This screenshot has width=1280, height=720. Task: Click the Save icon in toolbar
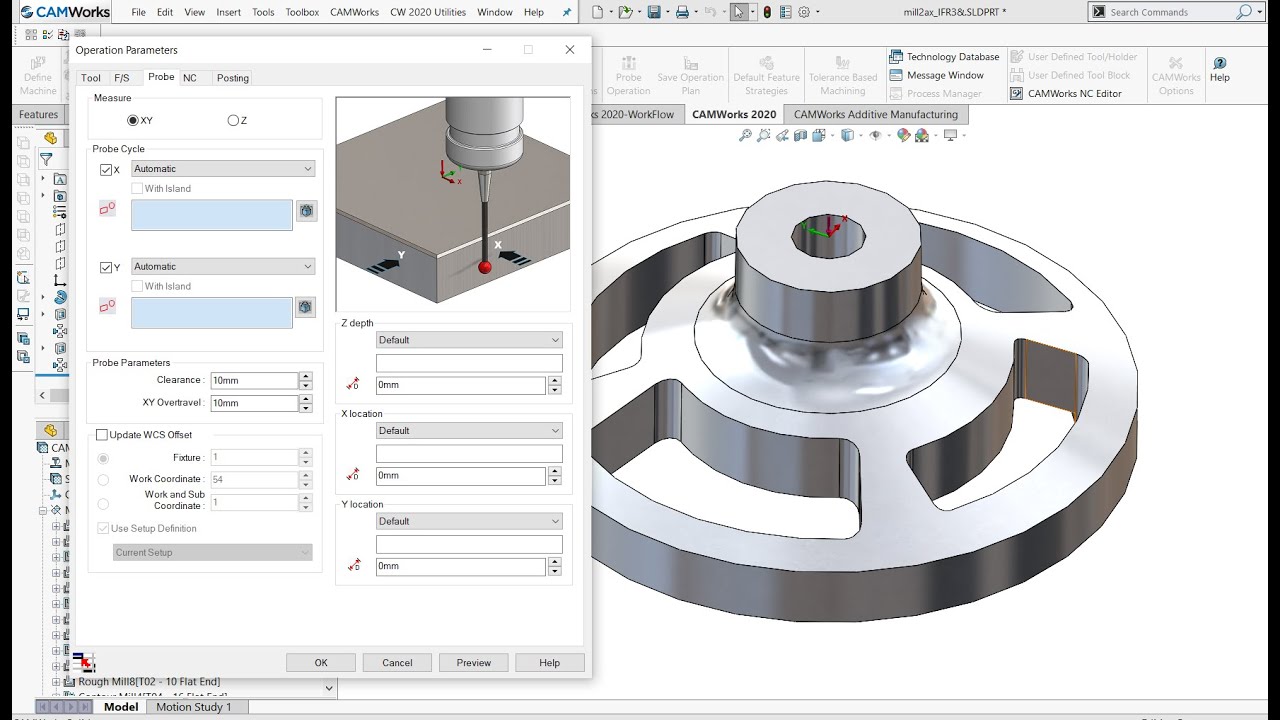[653, 12]
